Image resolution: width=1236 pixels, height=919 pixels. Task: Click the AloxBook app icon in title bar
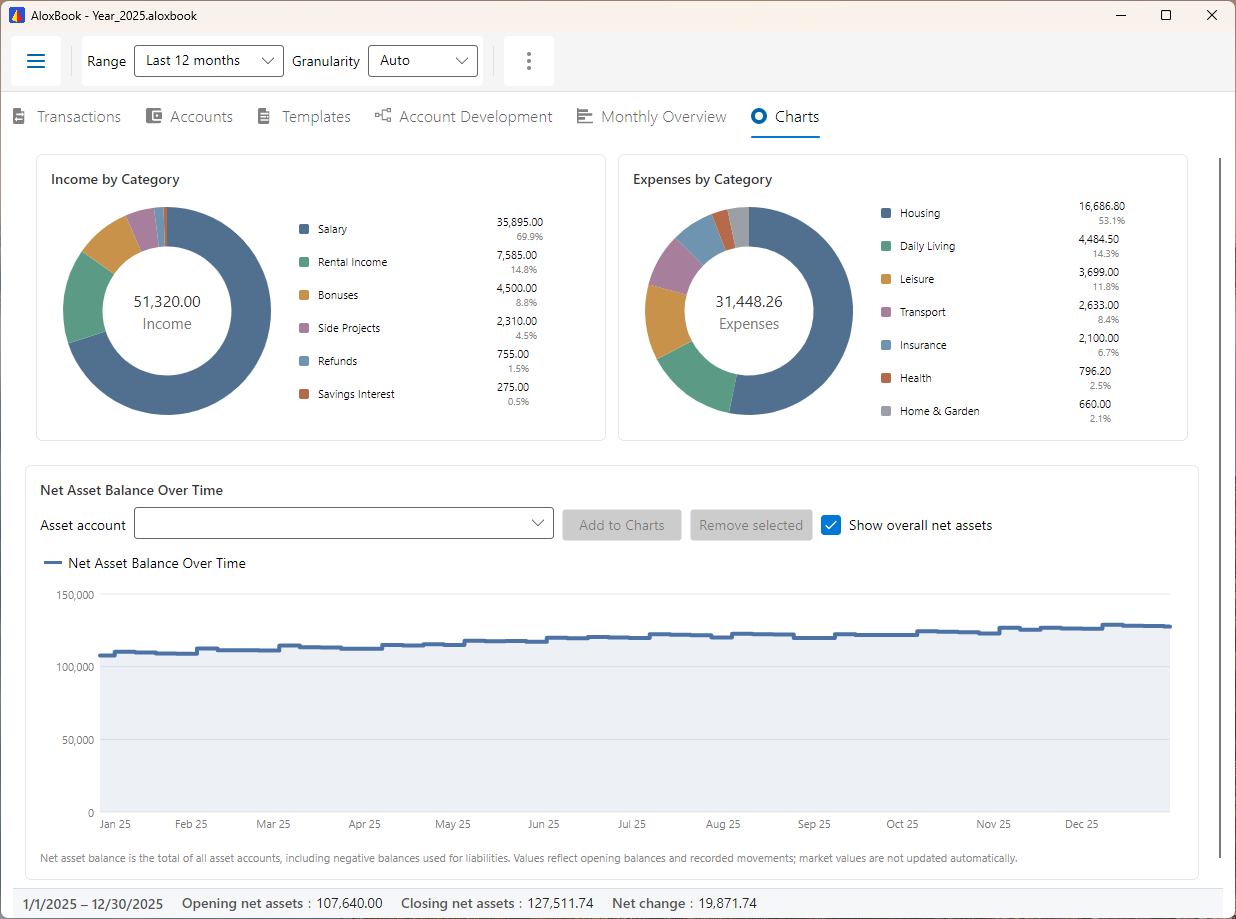point(16,16)
